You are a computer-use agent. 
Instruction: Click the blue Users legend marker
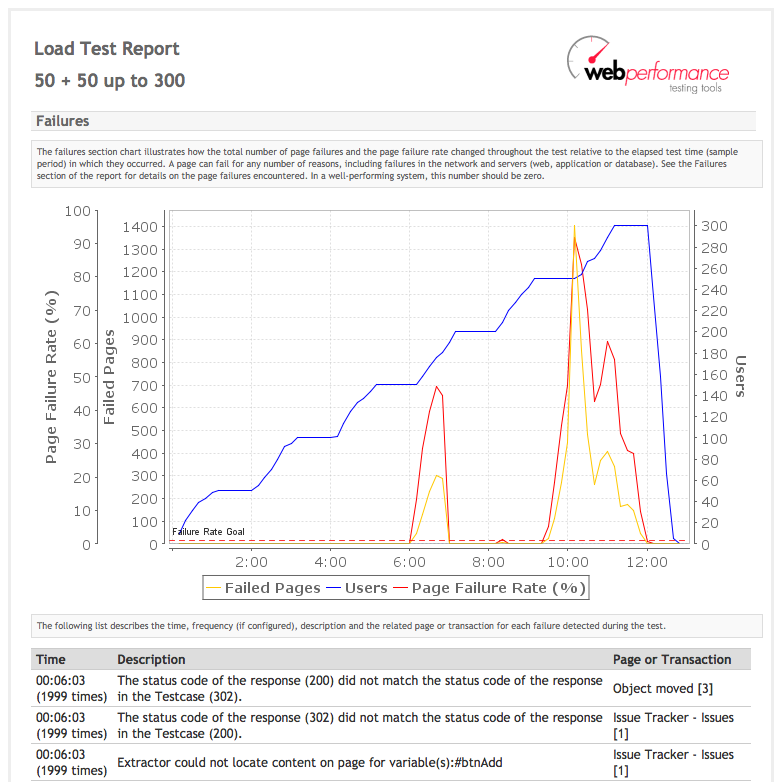tap(333, 588)
